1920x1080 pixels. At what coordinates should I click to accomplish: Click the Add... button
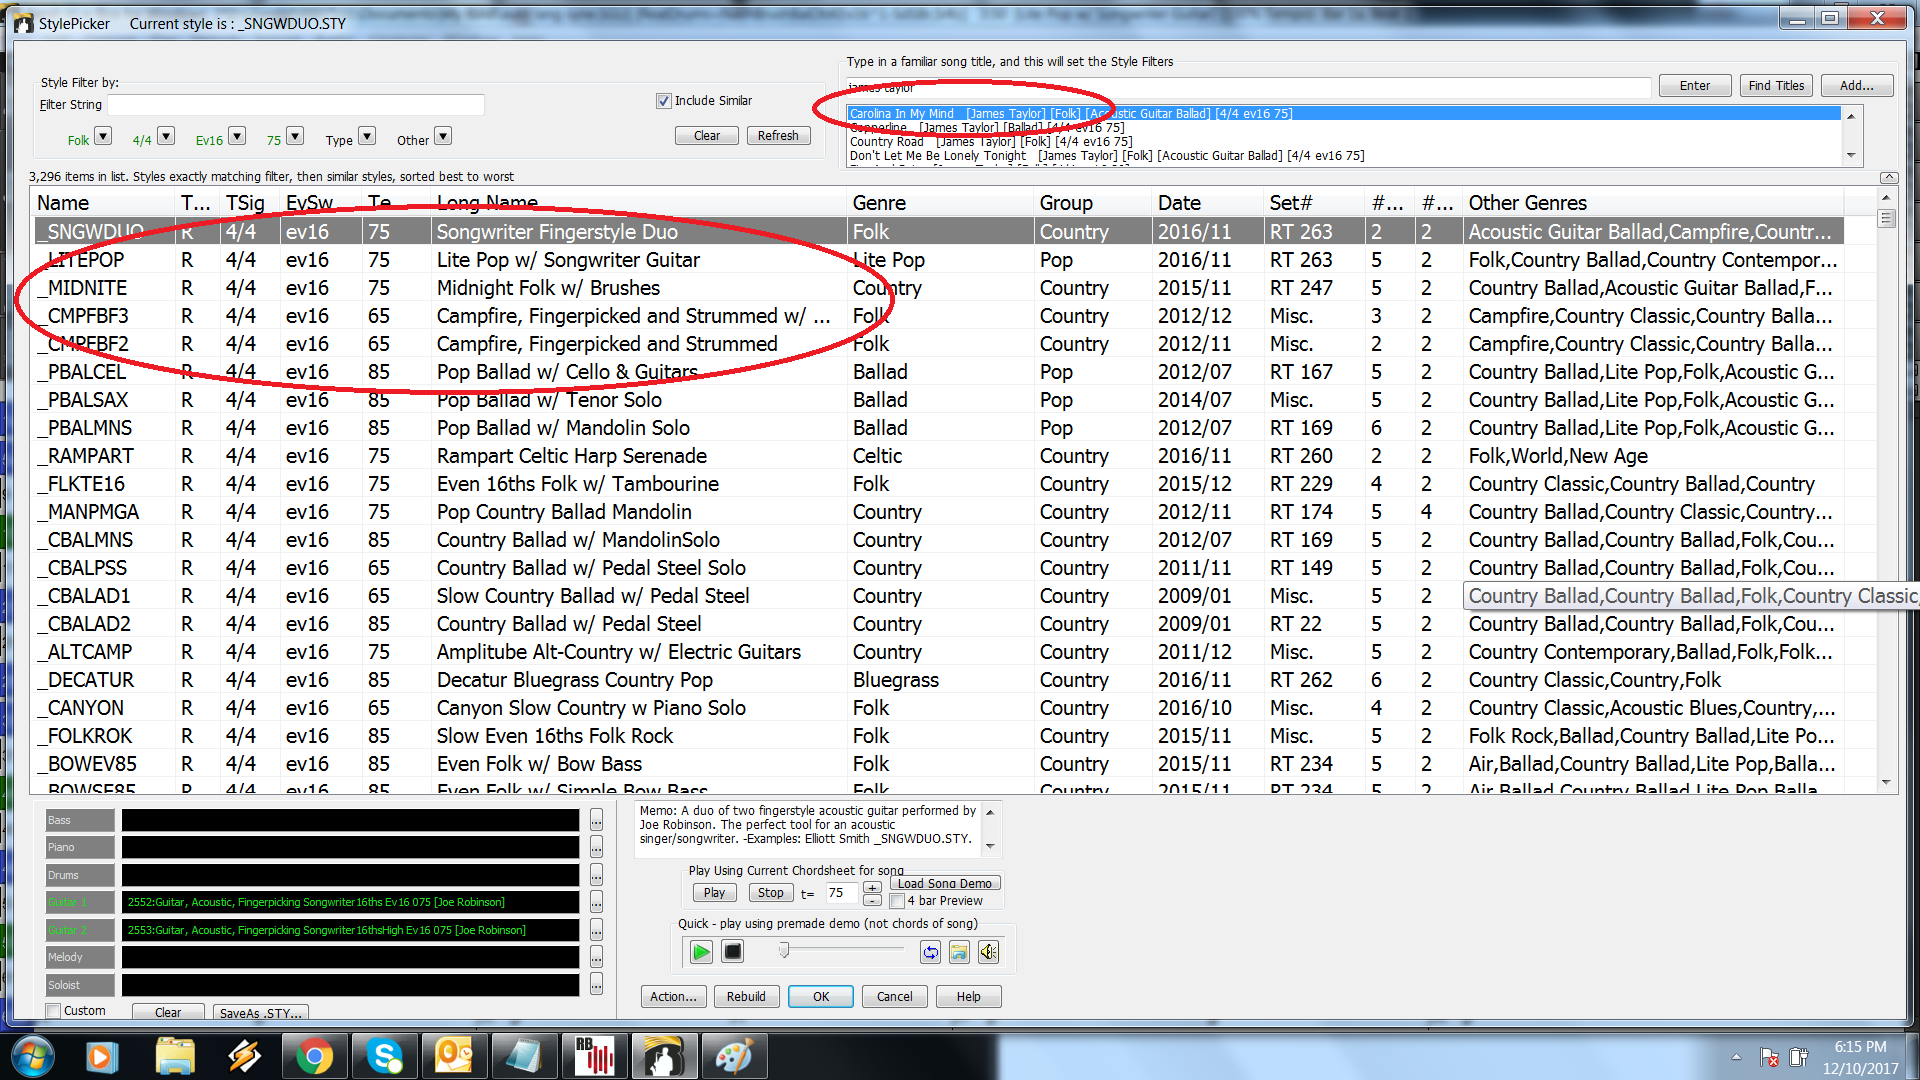[x=1857, y=86]
